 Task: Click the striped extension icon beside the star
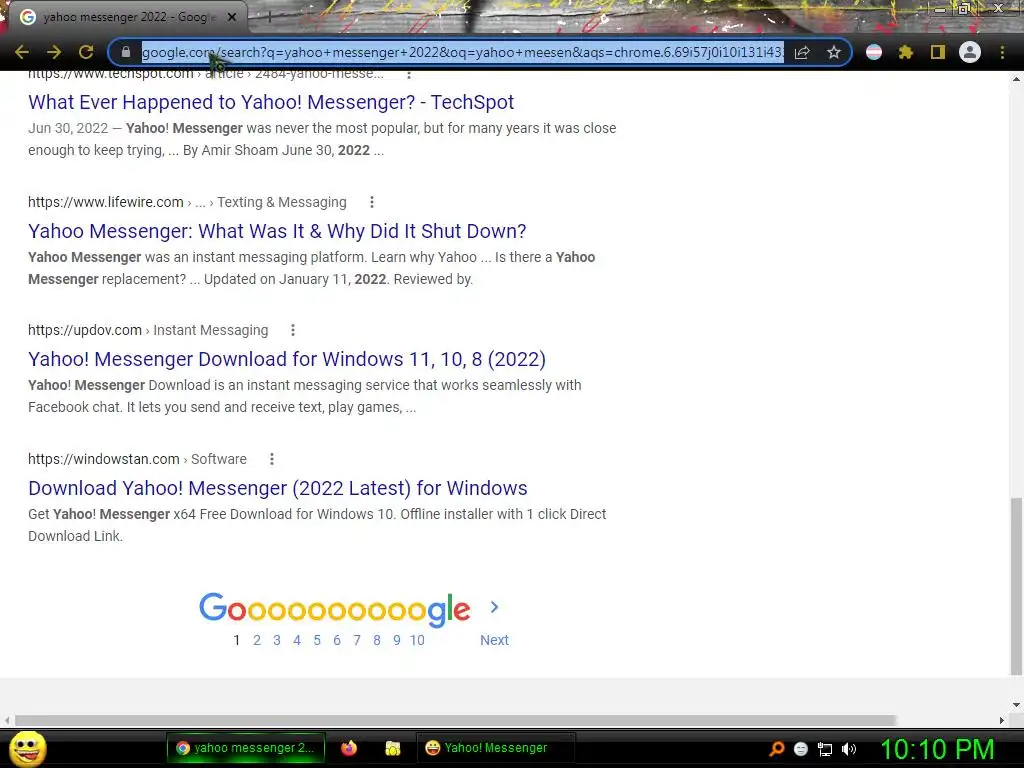coord(874,52)
